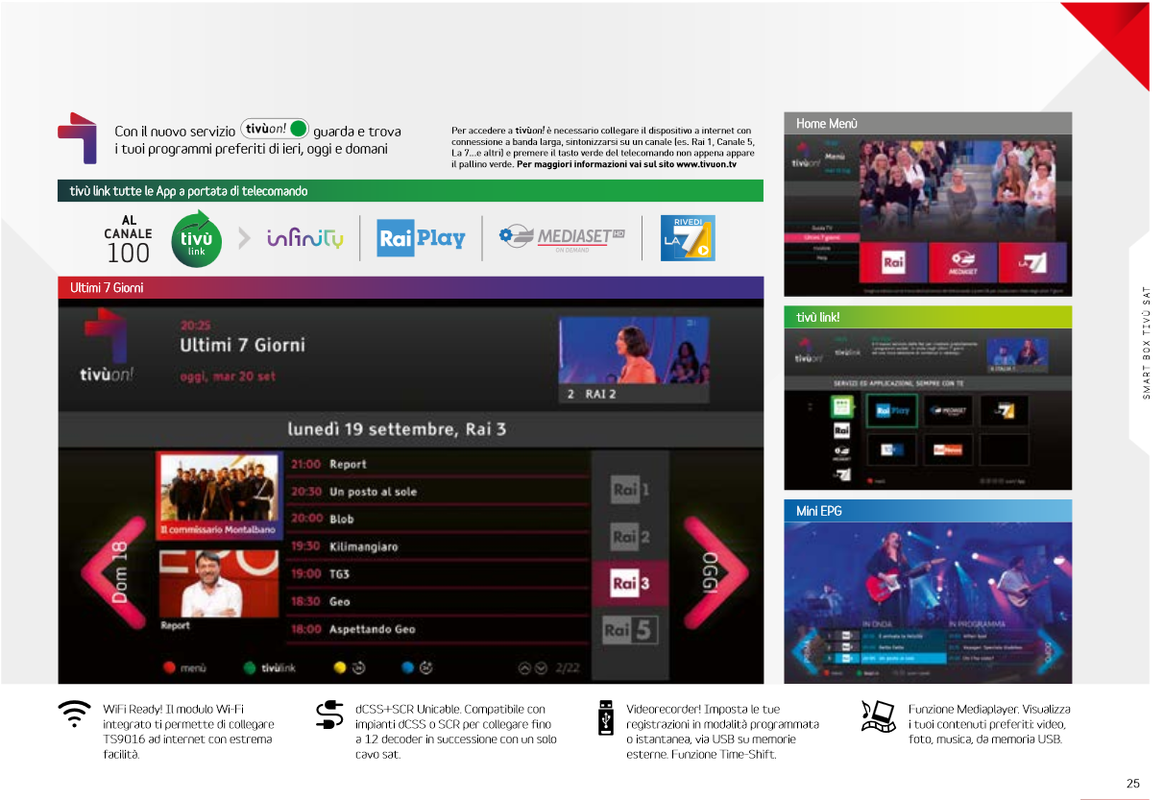Select the highlighted Rai 3 channel logo
This screenshot has width=1164, height=800.
tap(630, 583)
